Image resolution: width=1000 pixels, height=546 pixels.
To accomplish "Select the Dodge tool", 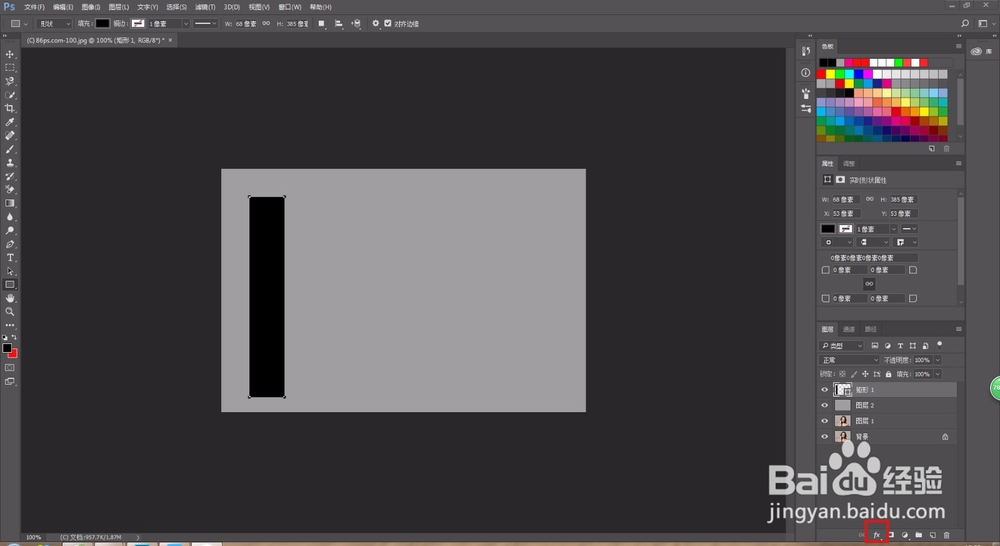I will pyautogui.click(x=10, y=230).
